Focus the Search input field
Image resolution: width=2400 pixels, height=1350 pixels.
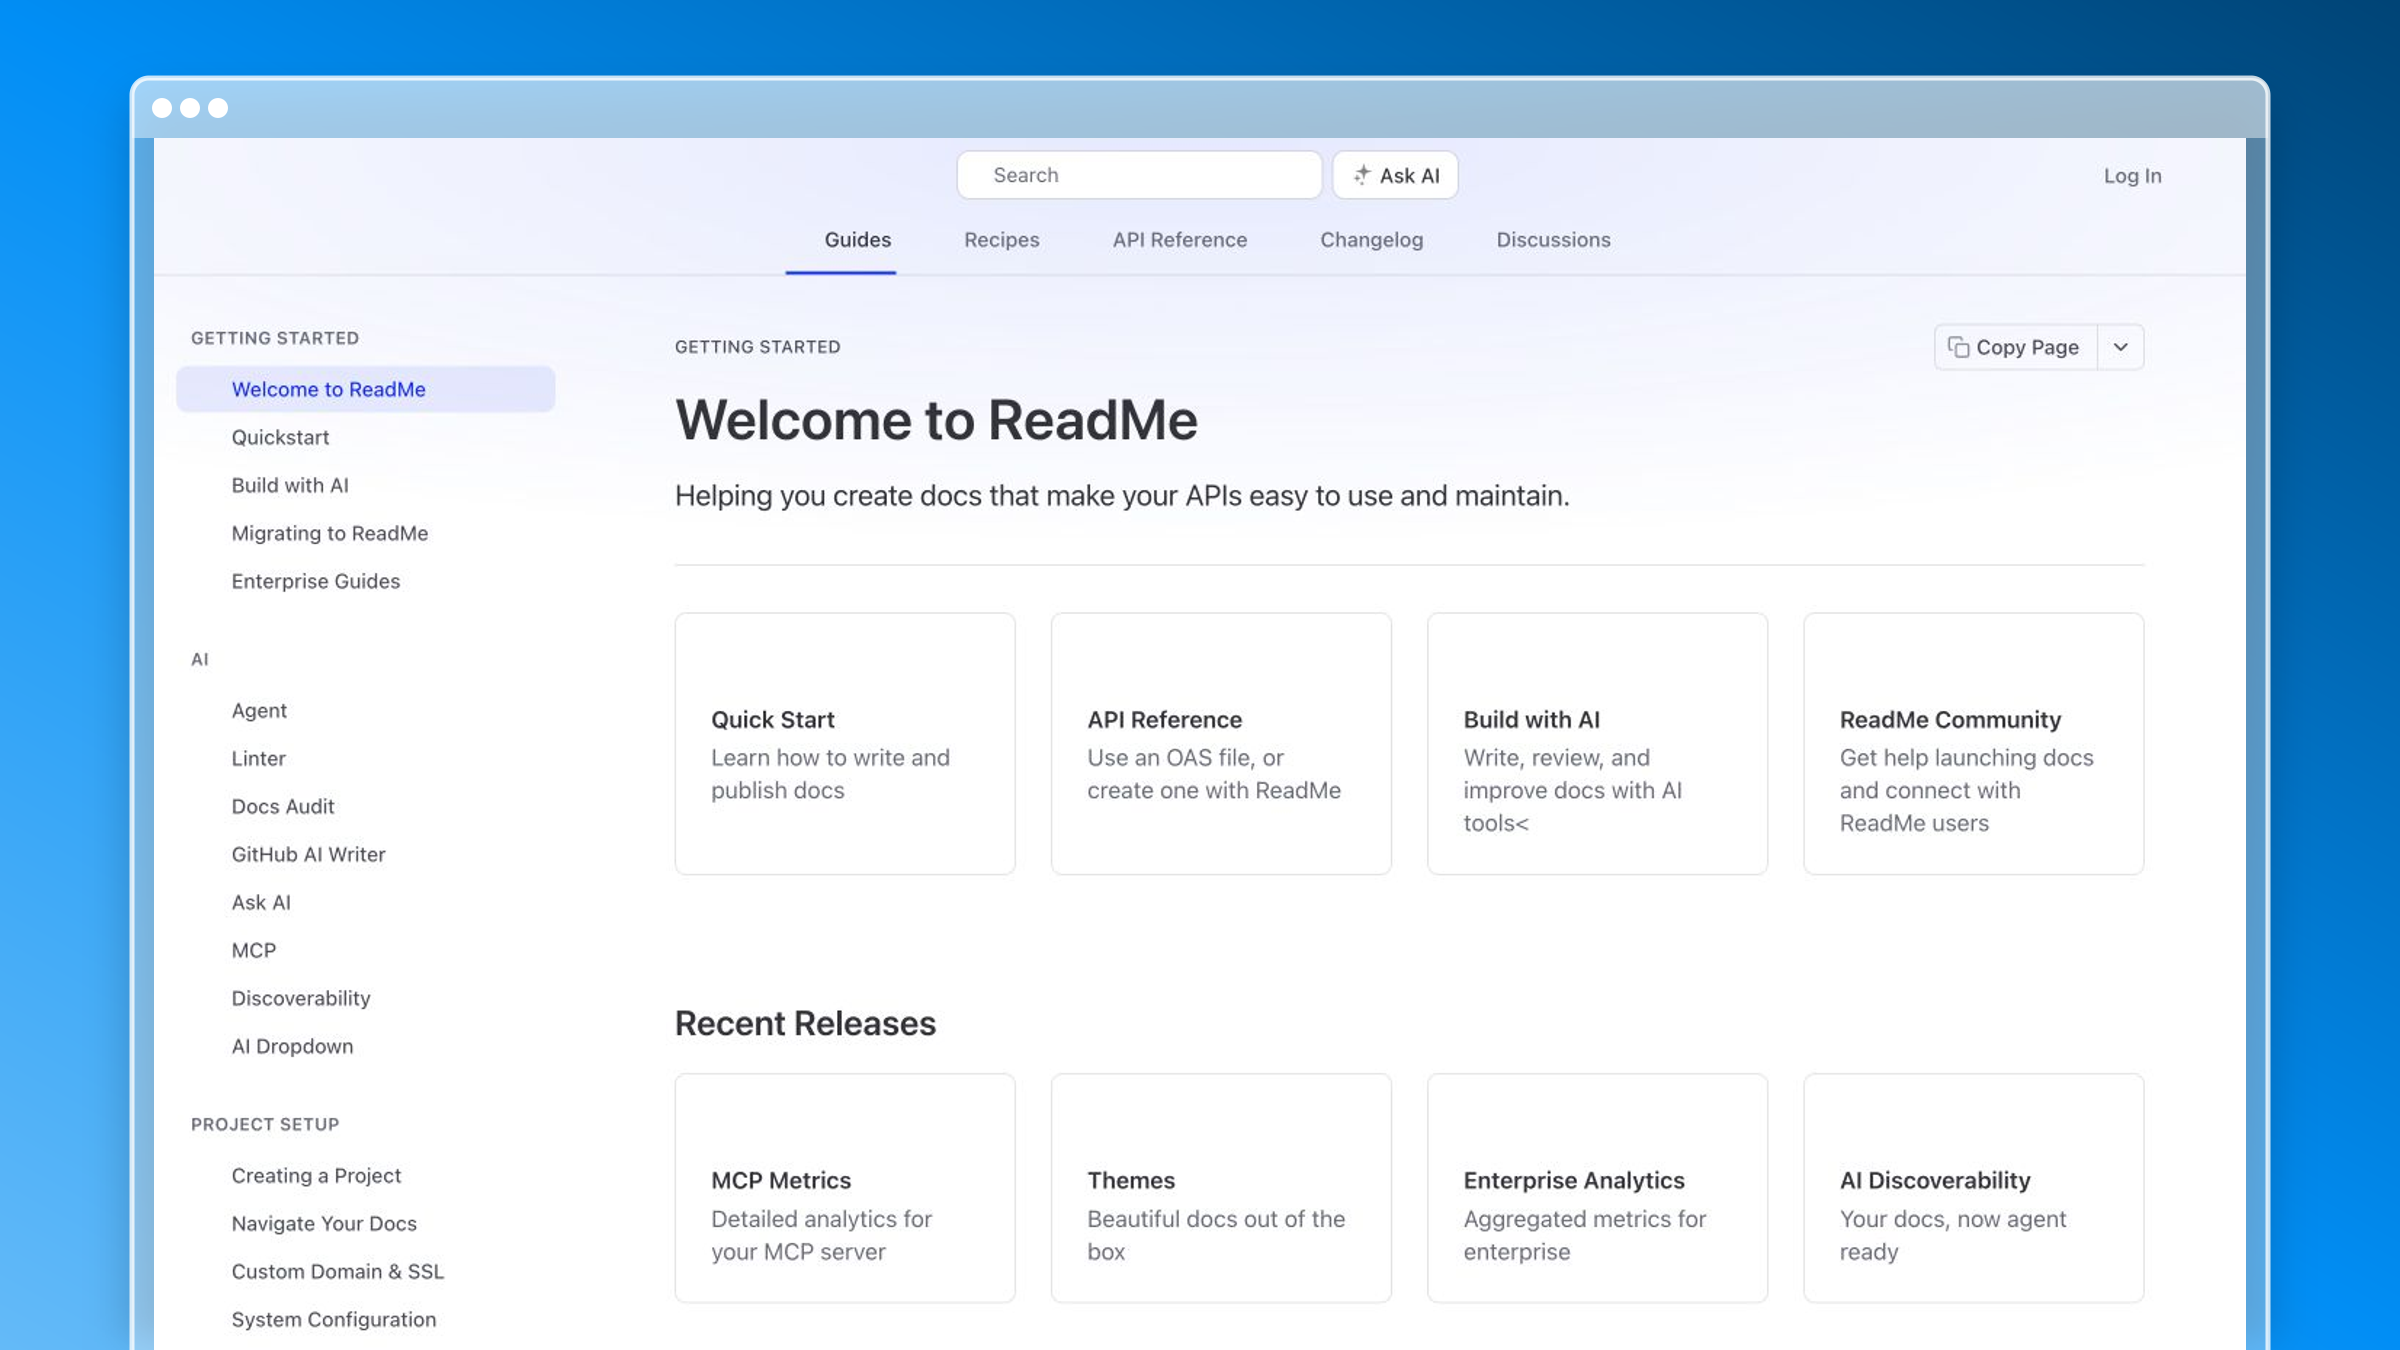1139,175
